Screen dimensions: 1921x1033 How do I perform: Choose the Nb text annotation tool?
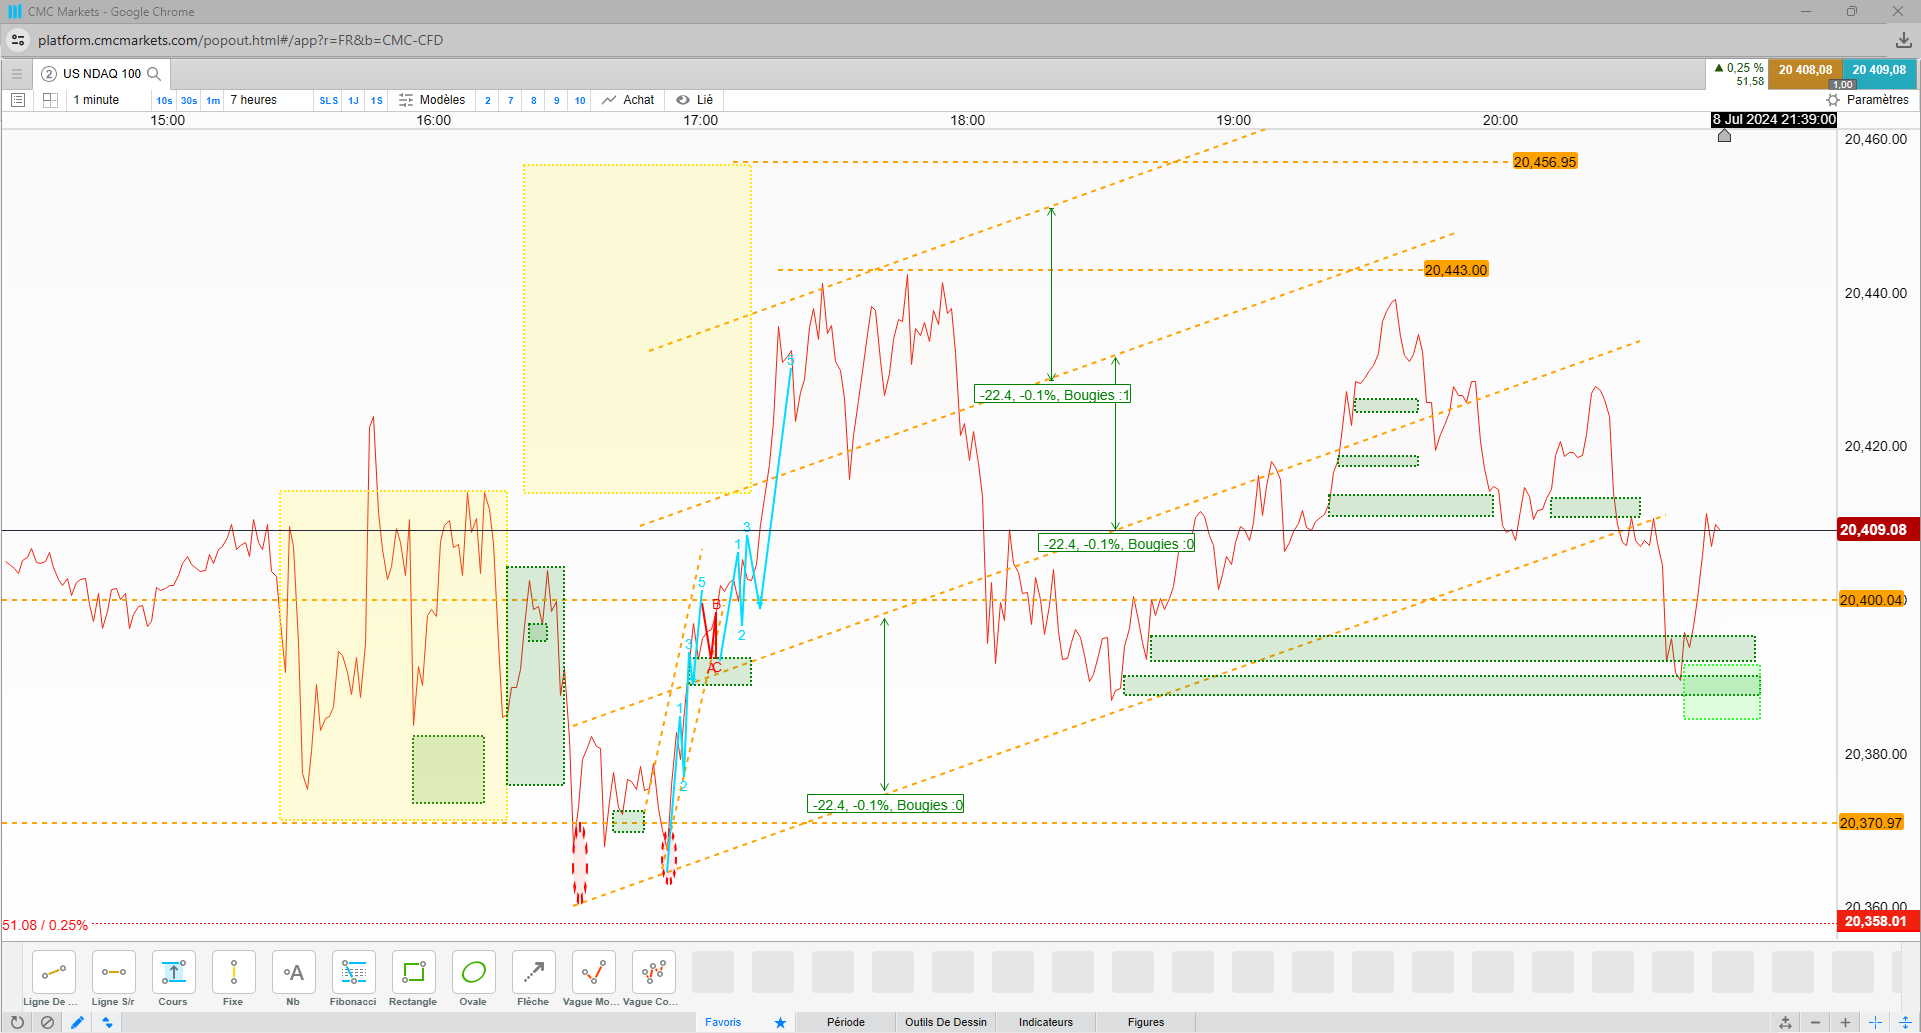point(293,979)
